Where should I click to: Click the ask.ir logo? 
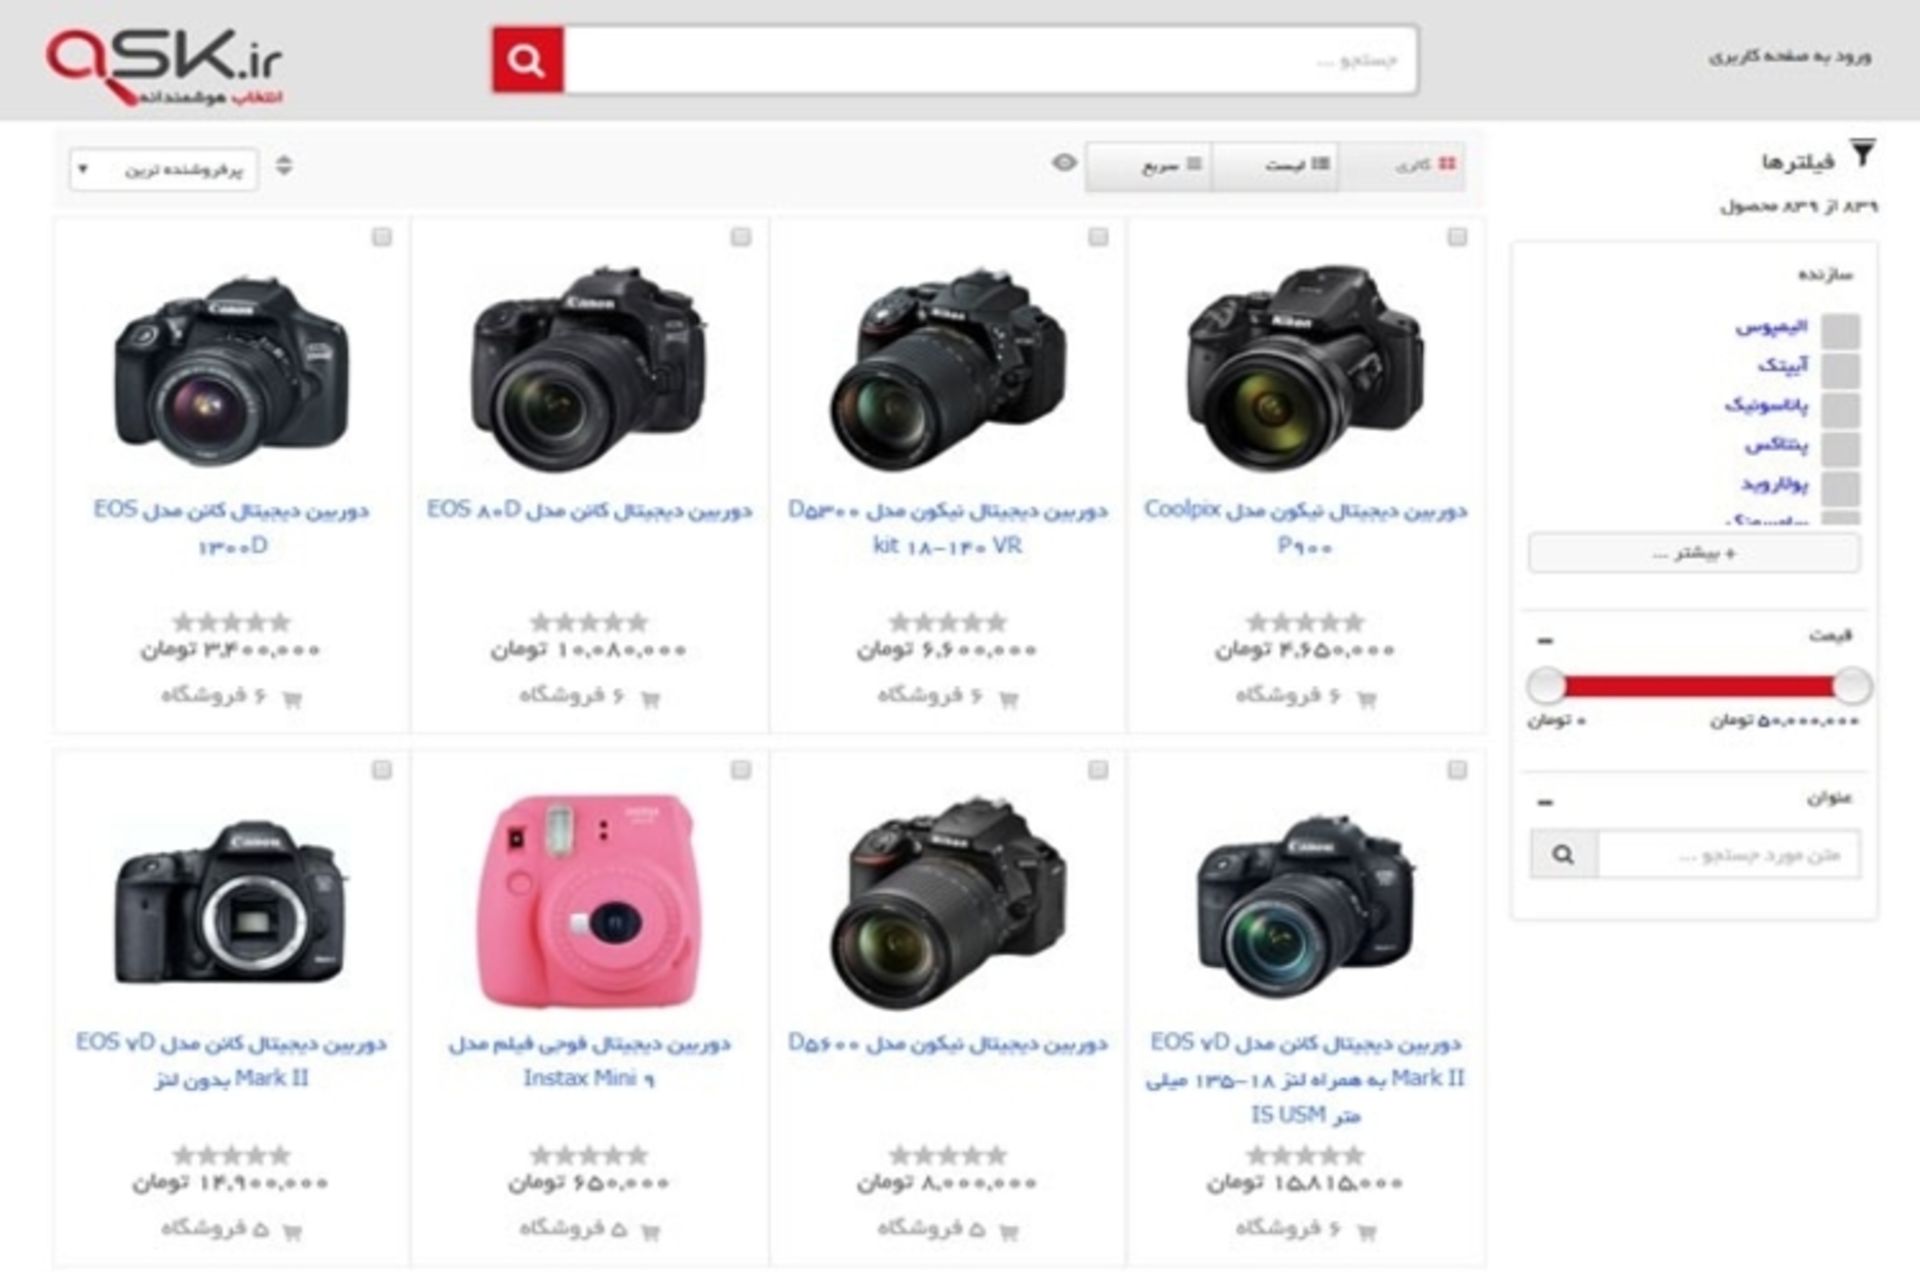pos(165,66)
